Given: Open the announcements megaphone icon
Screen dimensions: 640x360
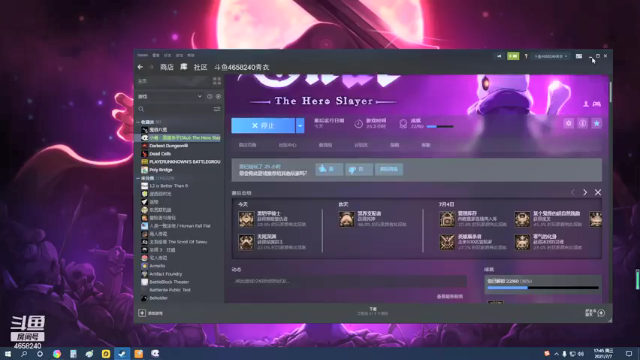Looking at the screenshot, I should tap(499, 56).
